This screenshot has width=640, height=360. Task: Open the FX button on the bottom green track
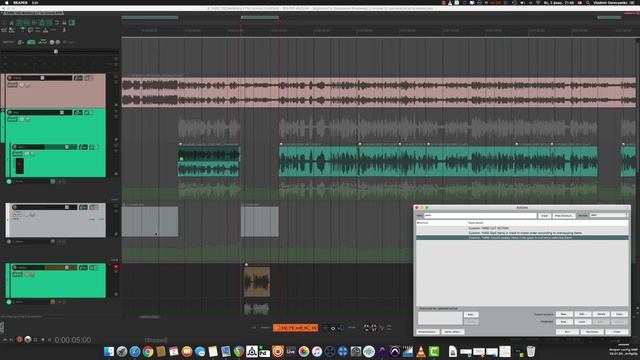point(83,267)
